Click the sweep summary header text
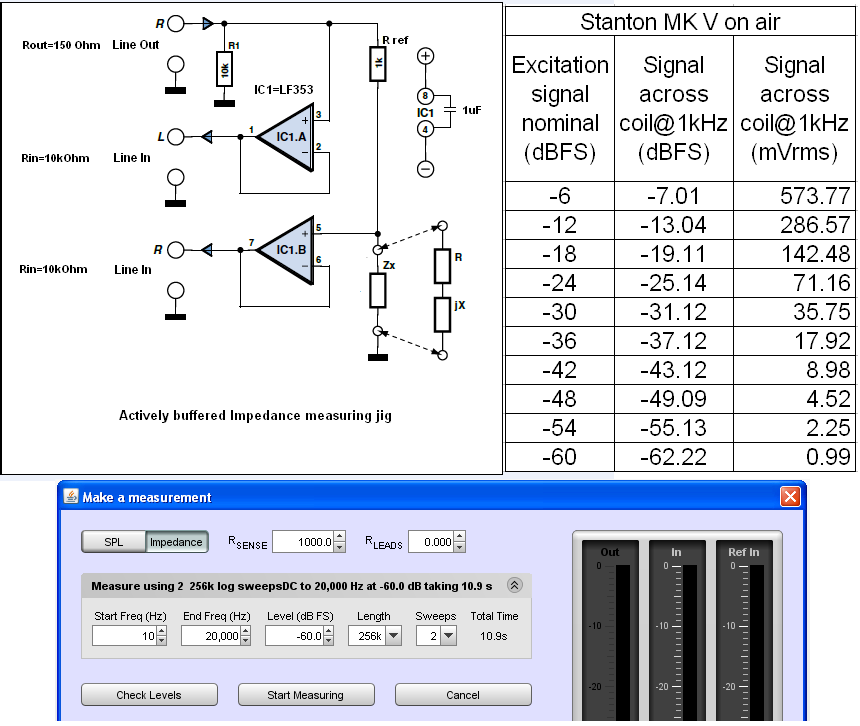Viewport: 860px width, 726px height. pos(292,586)
